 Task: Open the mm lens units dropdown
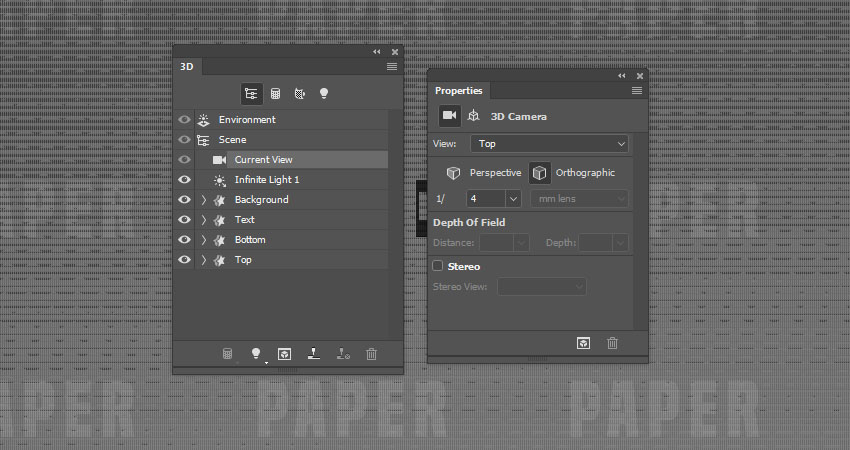point(579,199)
